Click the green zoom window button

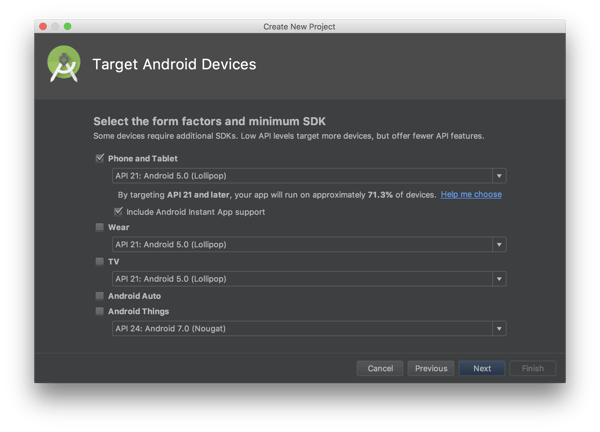[x=68, y=25]
